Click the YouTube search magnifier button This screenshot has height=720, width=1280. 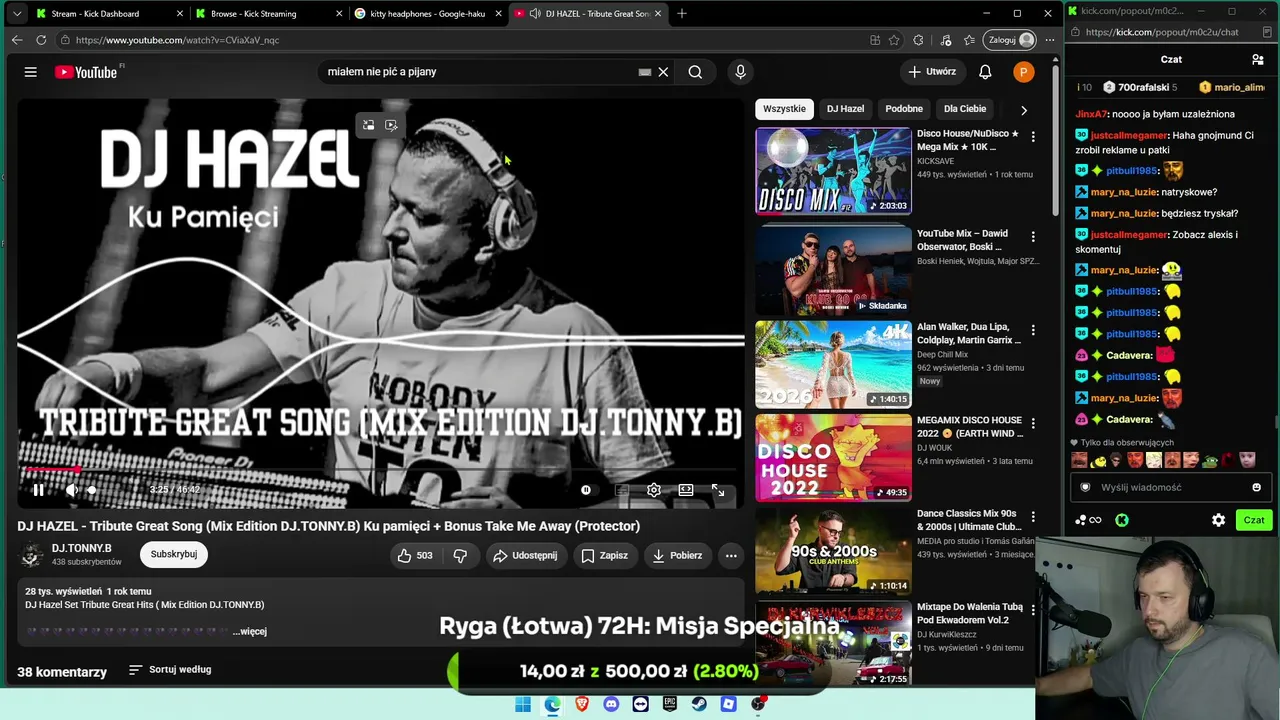point(695,72)
